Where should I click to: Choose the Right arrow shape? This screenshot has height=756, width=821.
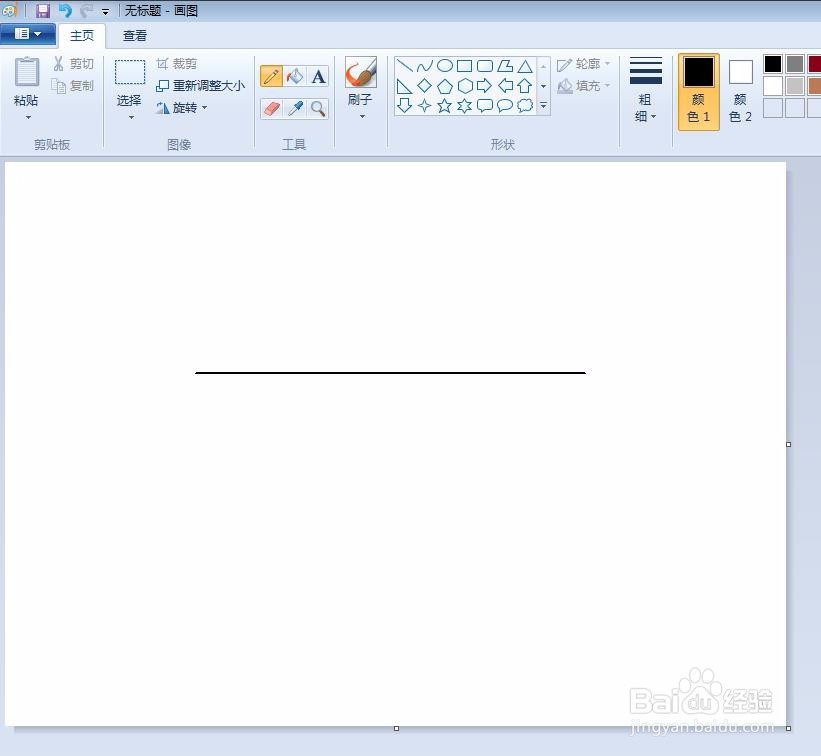coord(485,86)
